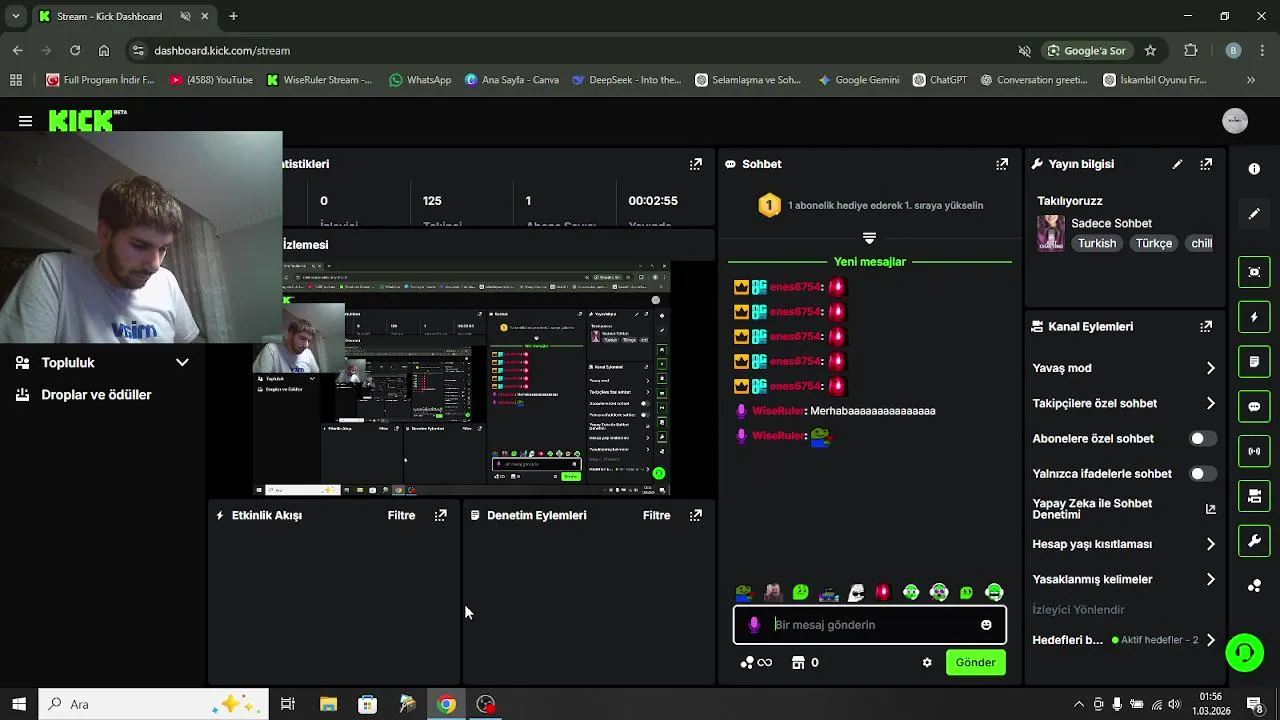The height and width of the screenshot is (720, 1280).
Task: Open the hamburger menu beside the Kick logo
Action: coord(25,121)
